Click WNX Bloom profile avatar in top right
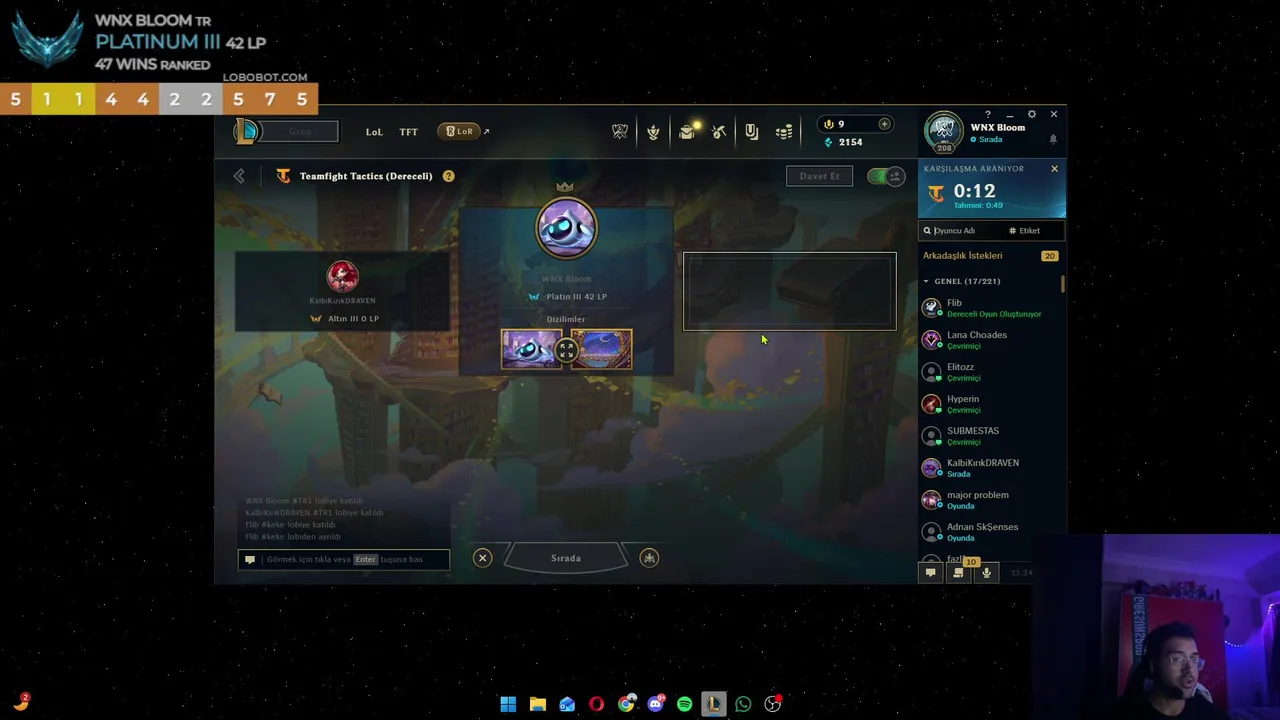The width and height of the screenshot is (1280, 720). pyautogui.click(x=943, y=131)
